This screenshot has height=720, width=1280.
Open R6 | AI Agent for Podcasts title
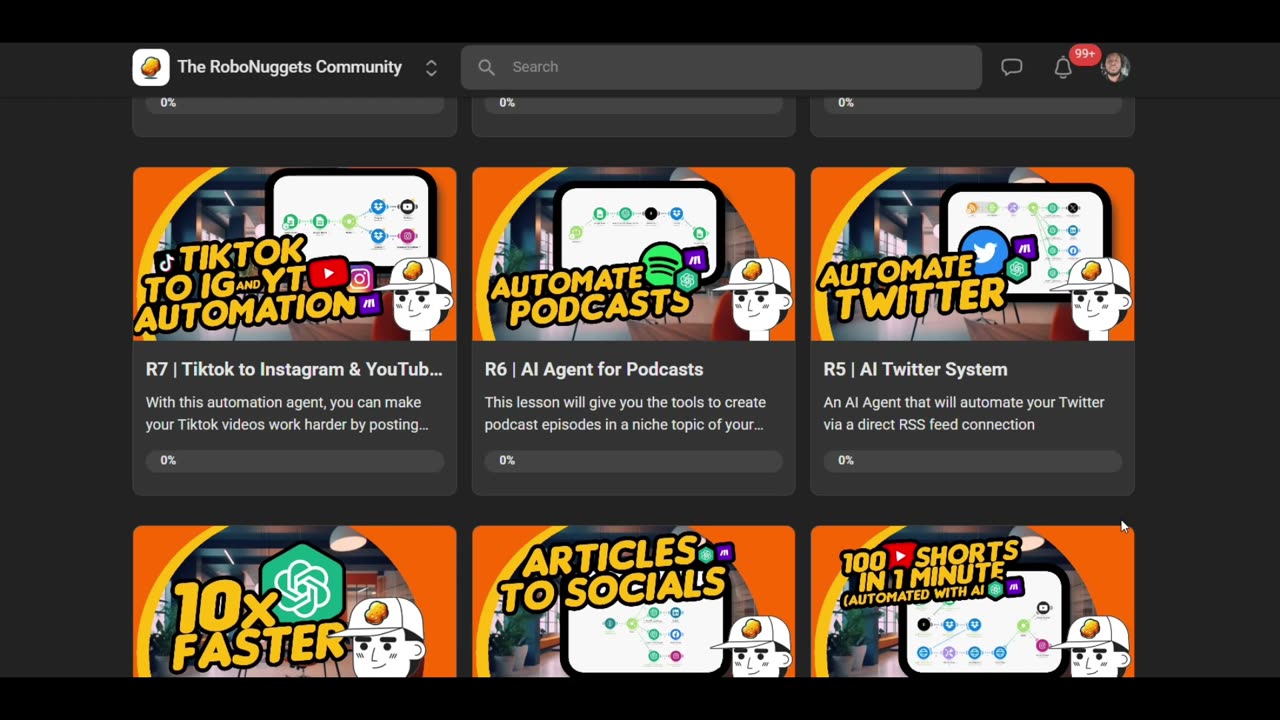coord(594,369)
